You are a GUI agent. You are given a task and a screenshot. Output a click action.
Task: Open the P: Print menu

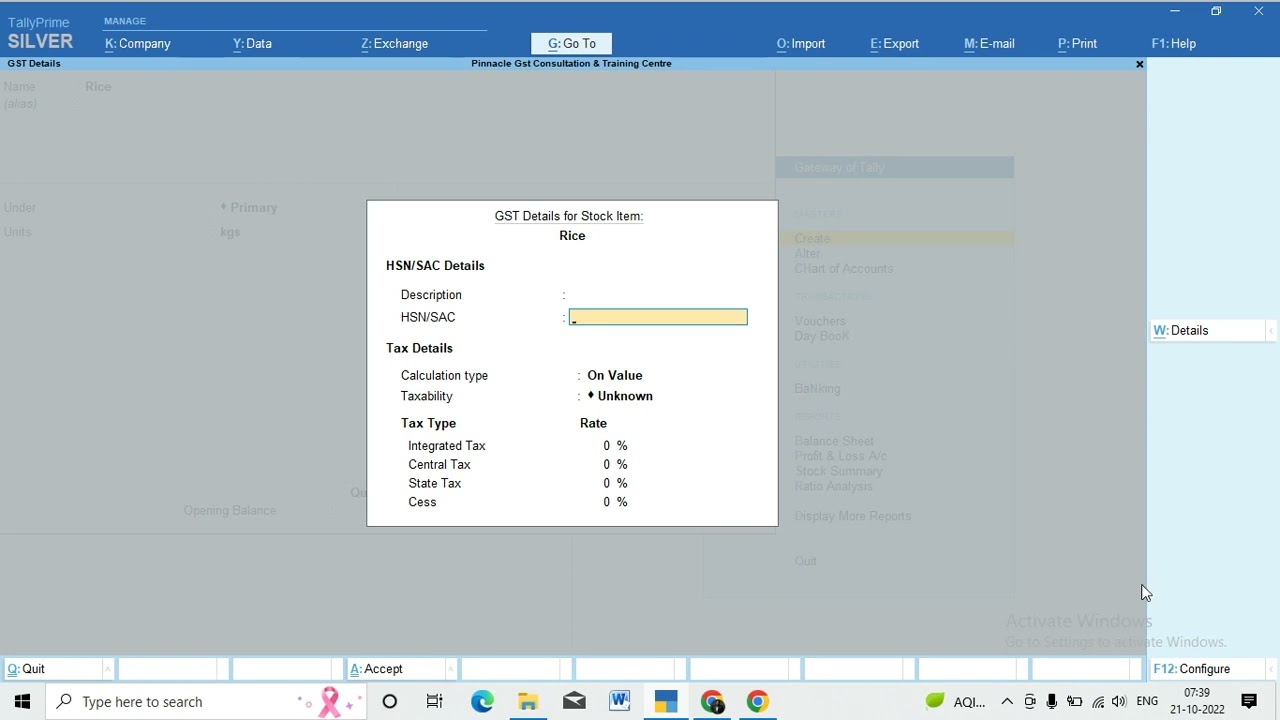pos(1077,44)
